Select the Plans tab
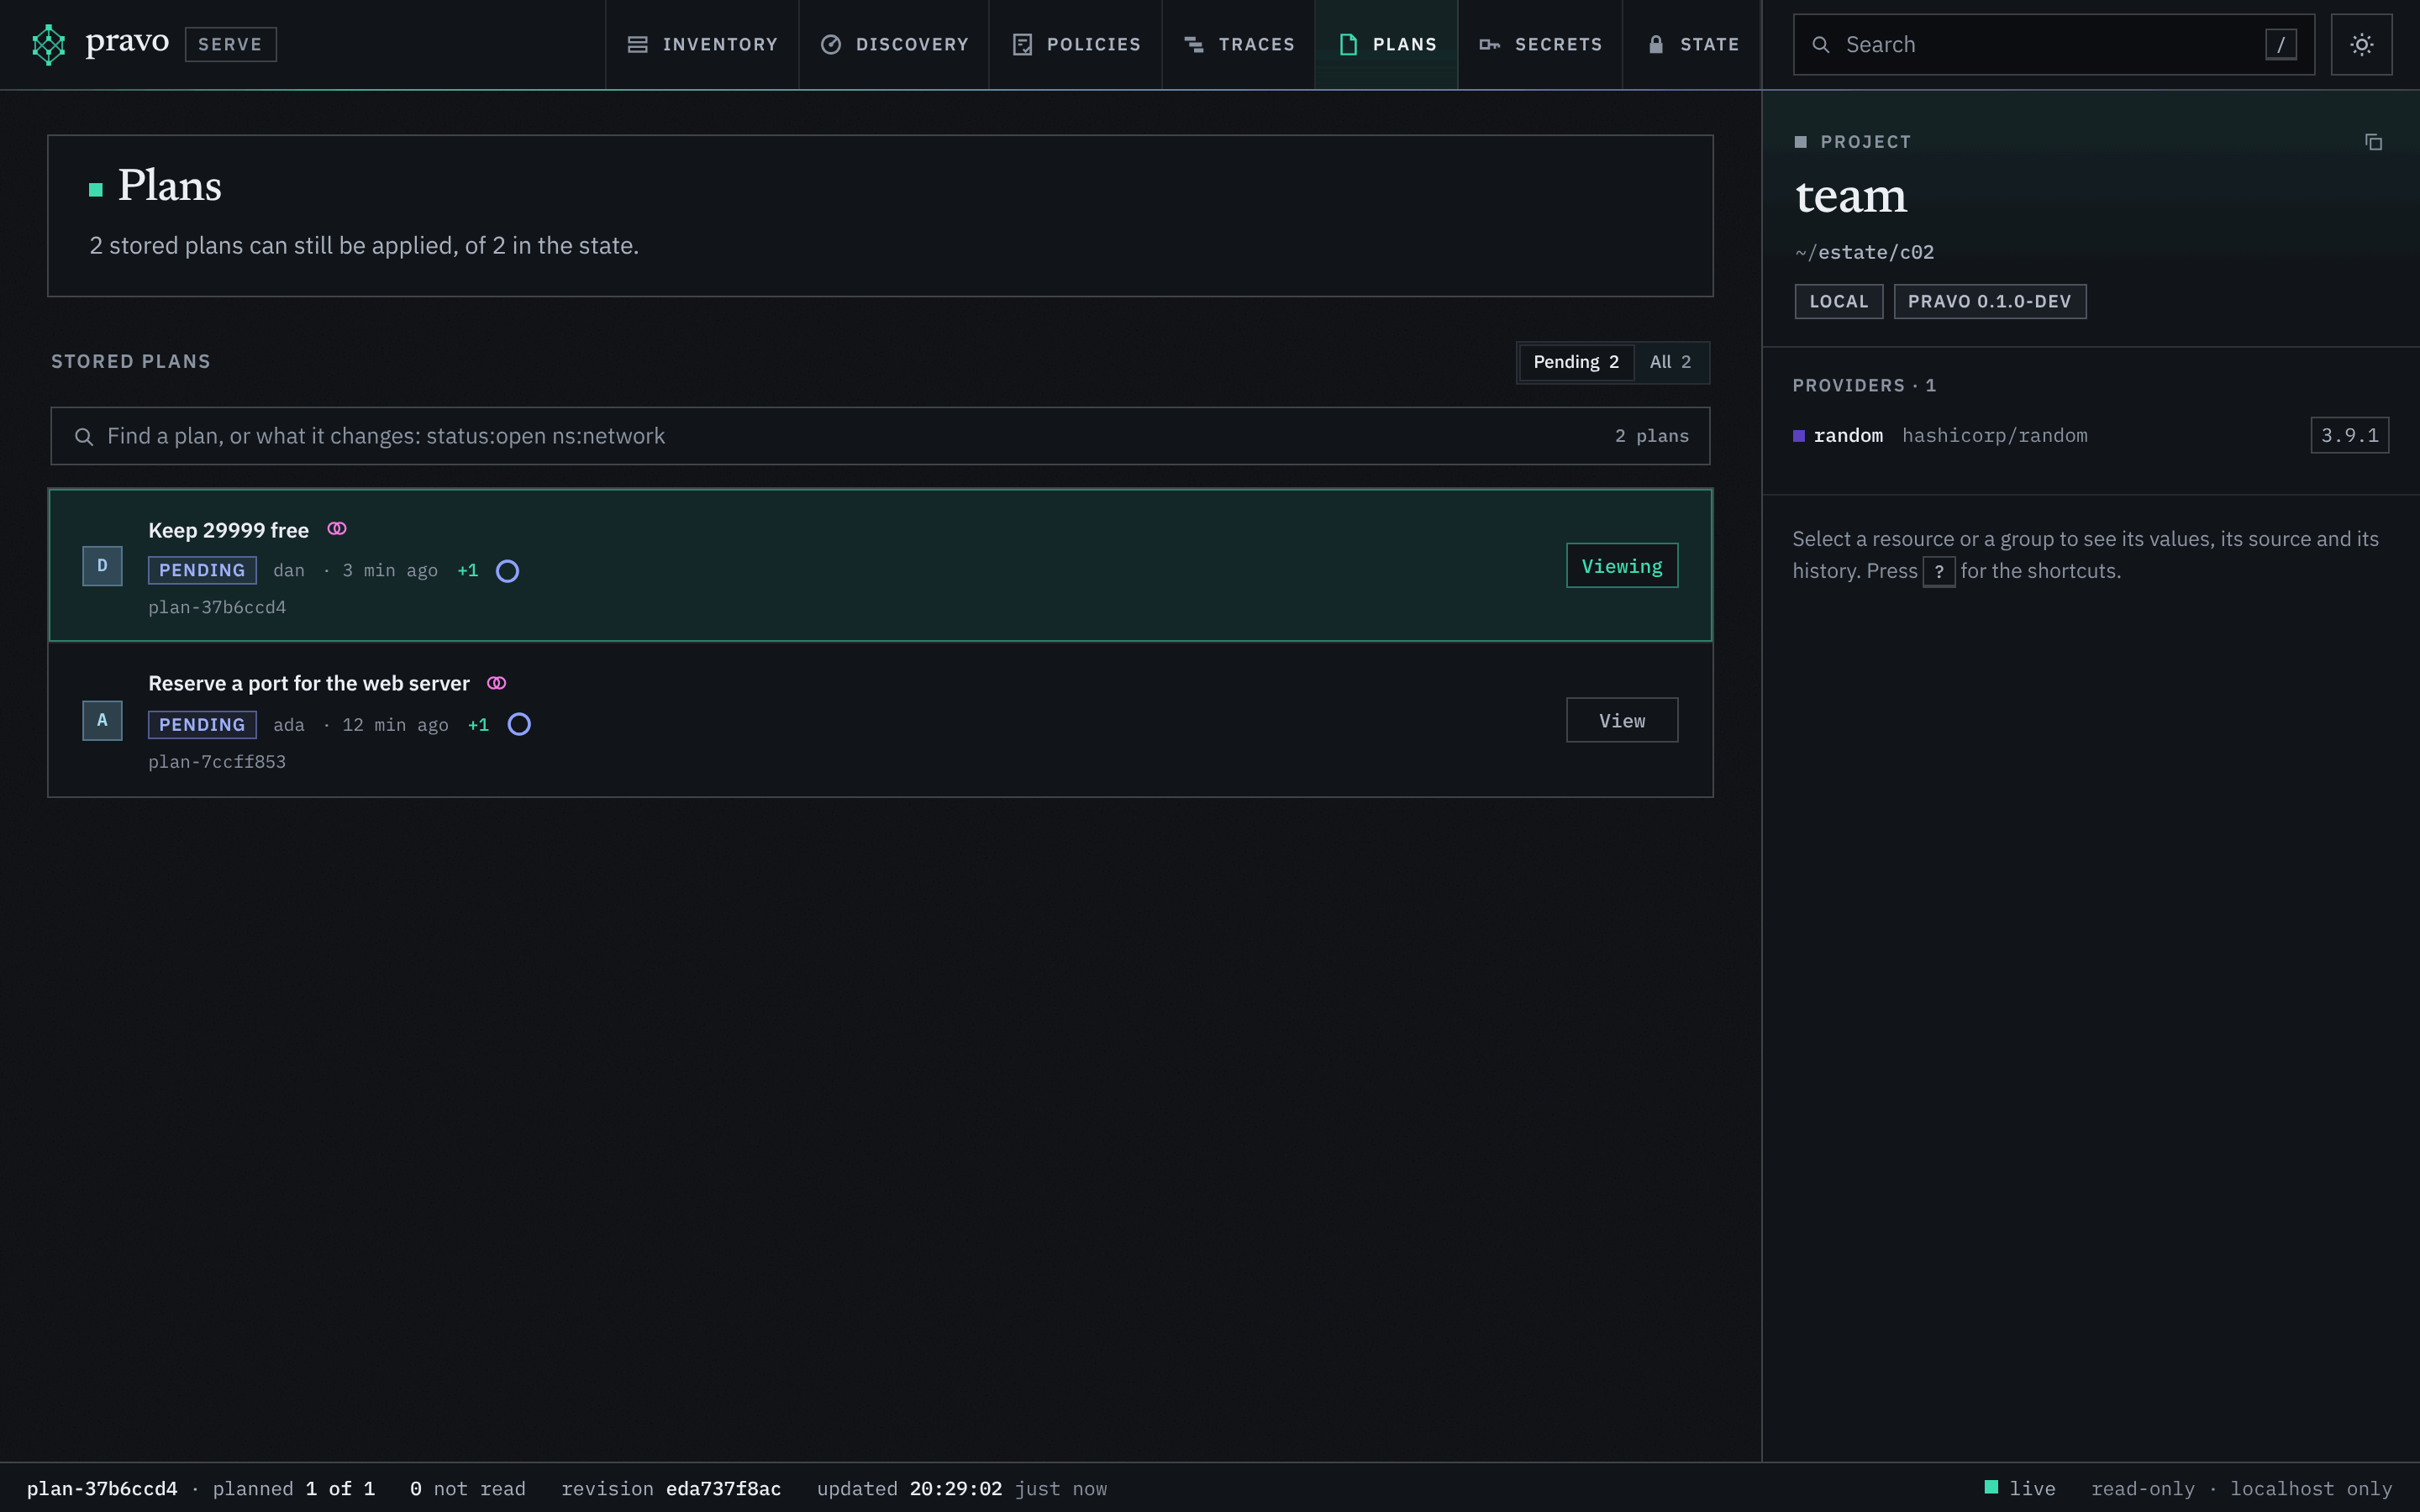Image resolution: width=2420 pixels, height=1512 pixels. 1387,44
